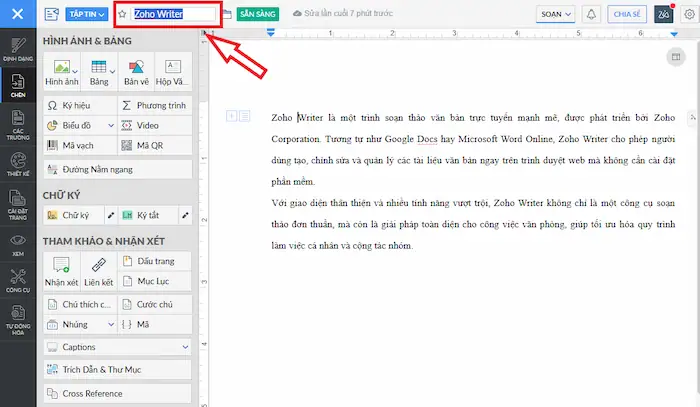Switch to the ĐỊNH DẠNG sidebar tab

(18, 50)
